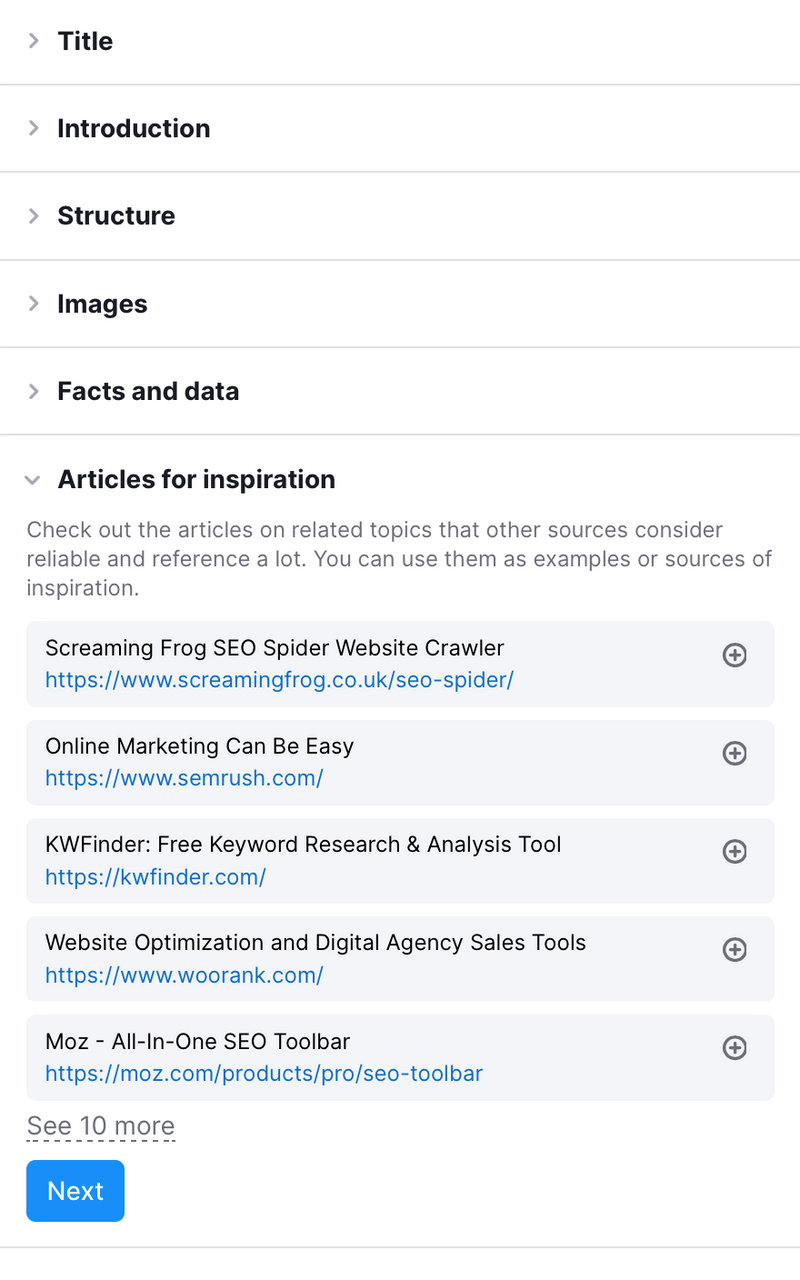
Task: Click the Next button
Action: click(75, 1191)
